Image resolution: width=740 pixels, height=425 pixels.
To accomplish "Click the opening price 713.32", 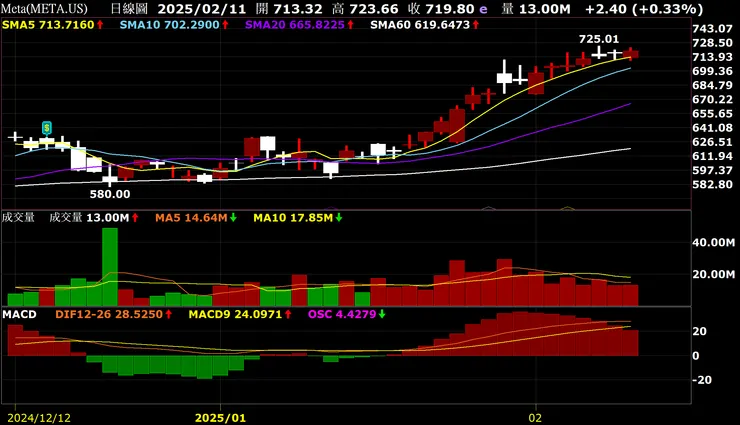I will coord(296,9).
